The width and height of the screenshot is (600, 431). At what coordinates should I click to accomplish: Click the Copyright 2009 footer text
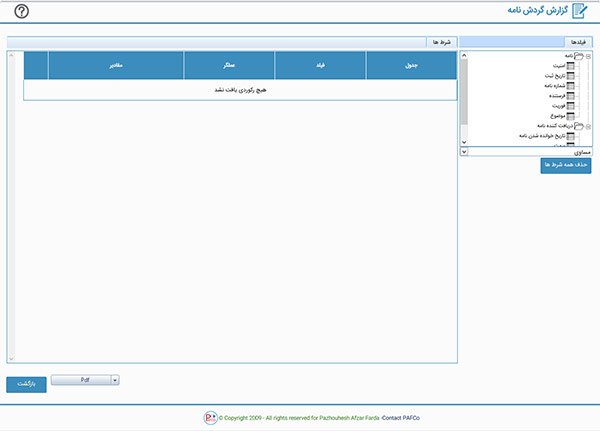click(300, 418)
